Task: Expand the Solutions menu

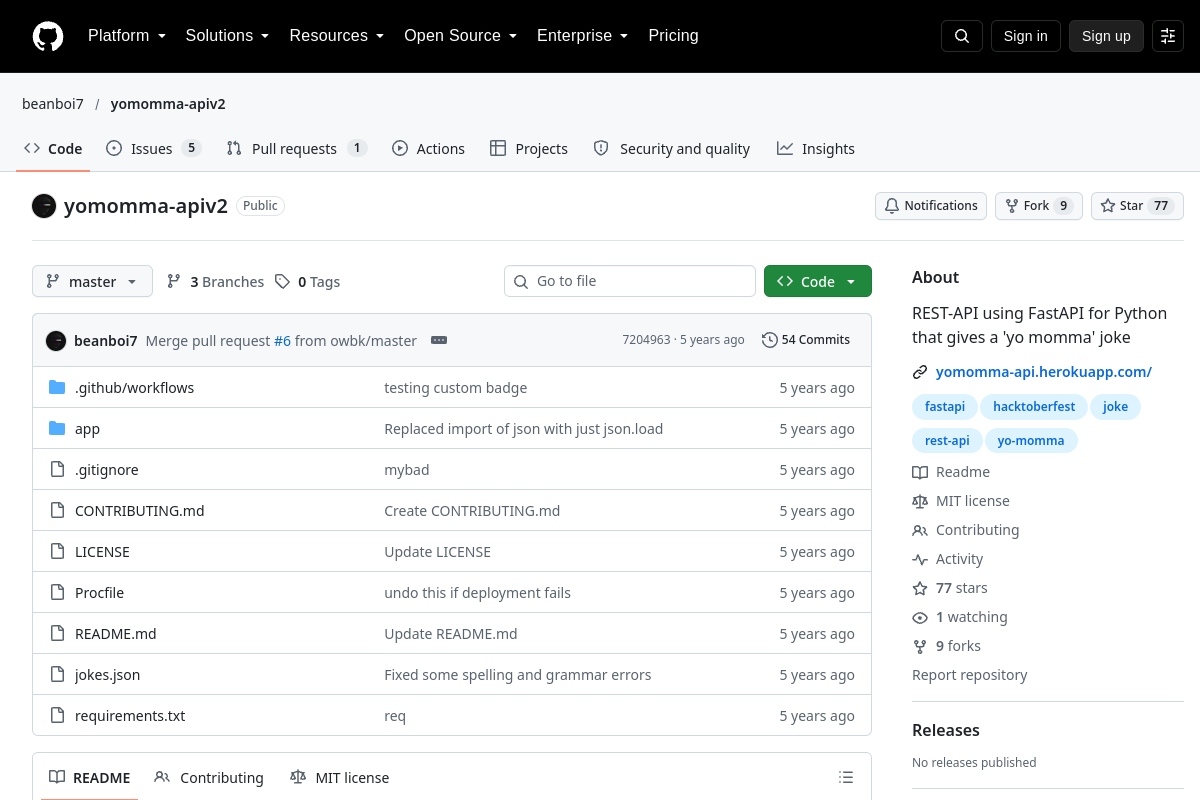Action: (228, 36)
